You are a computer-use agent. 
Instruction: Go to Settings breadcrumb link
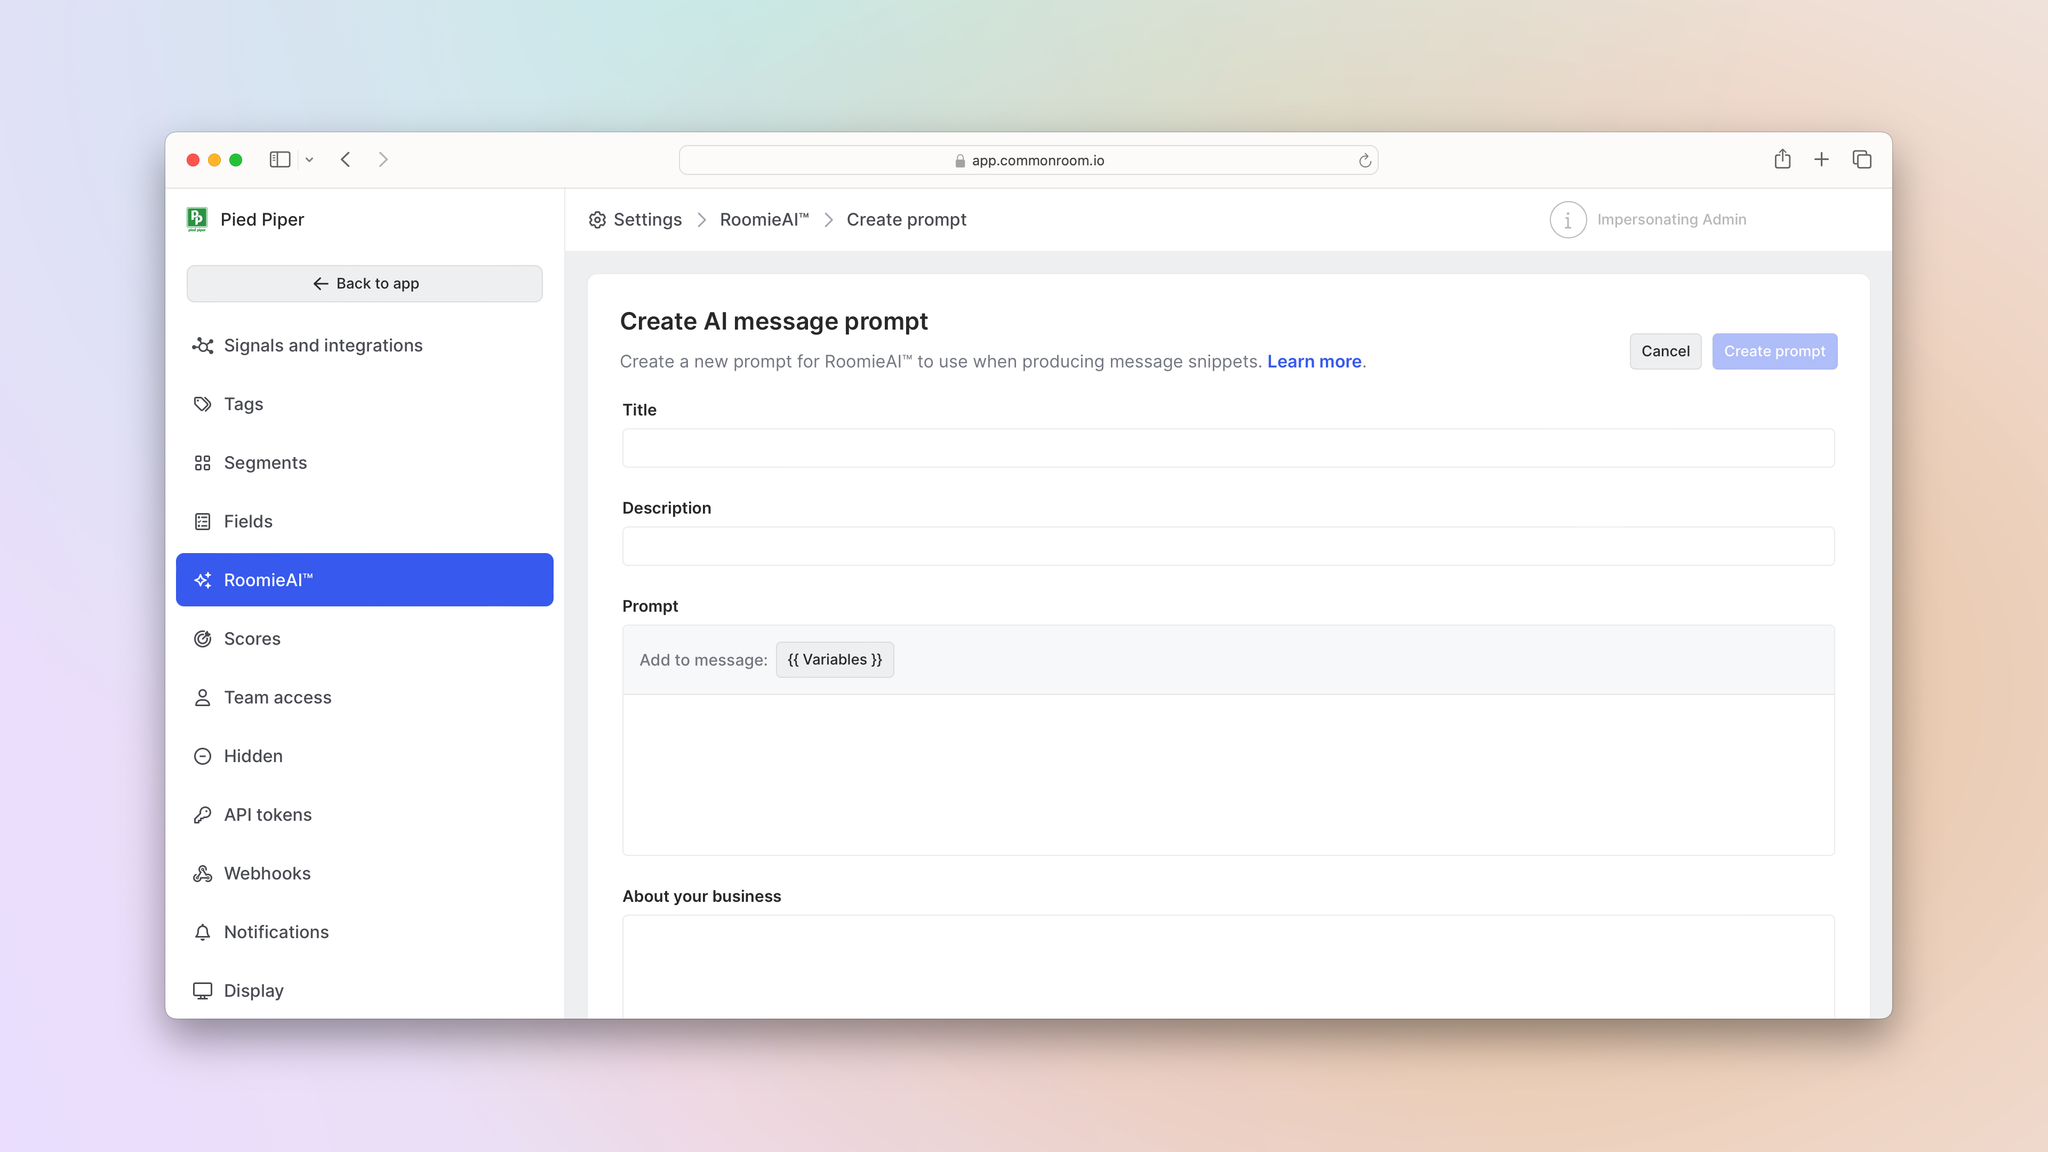647,220
